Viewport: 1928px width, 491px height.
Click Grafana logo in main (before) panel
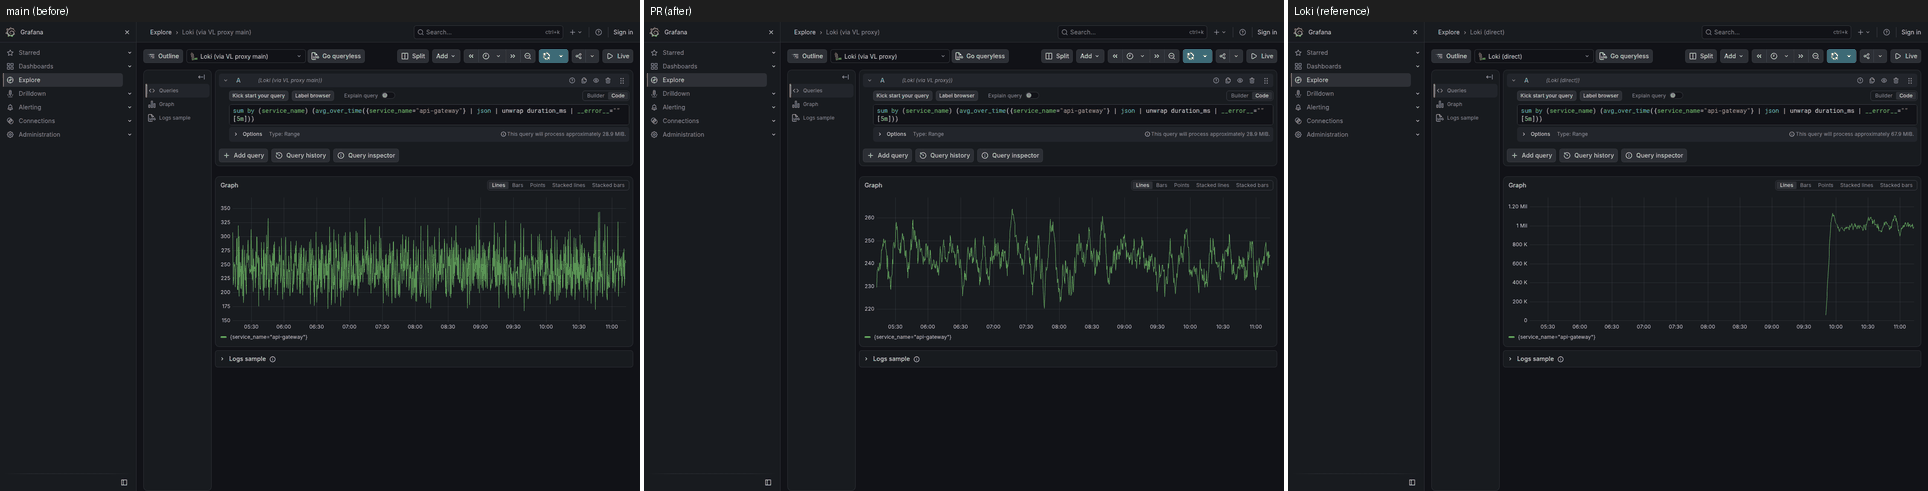10,32
